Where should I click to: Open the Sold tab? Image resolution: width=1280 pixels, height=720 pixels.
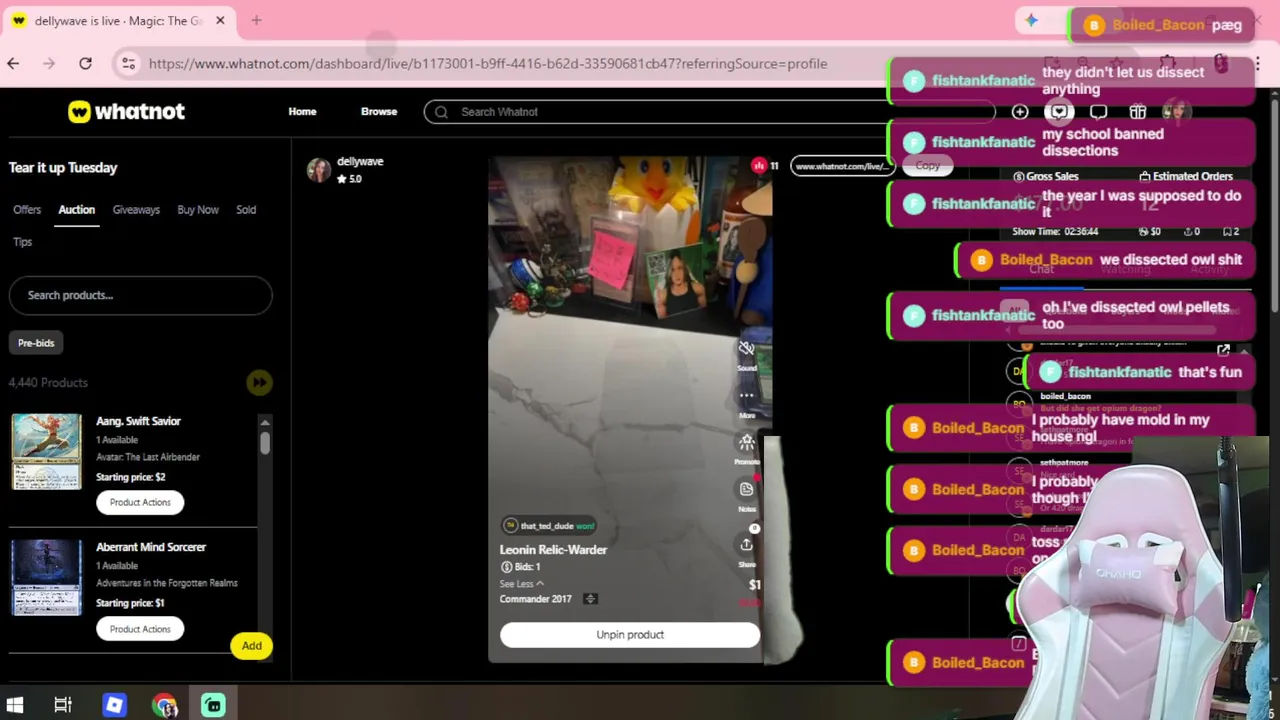[x=246, y=210]
